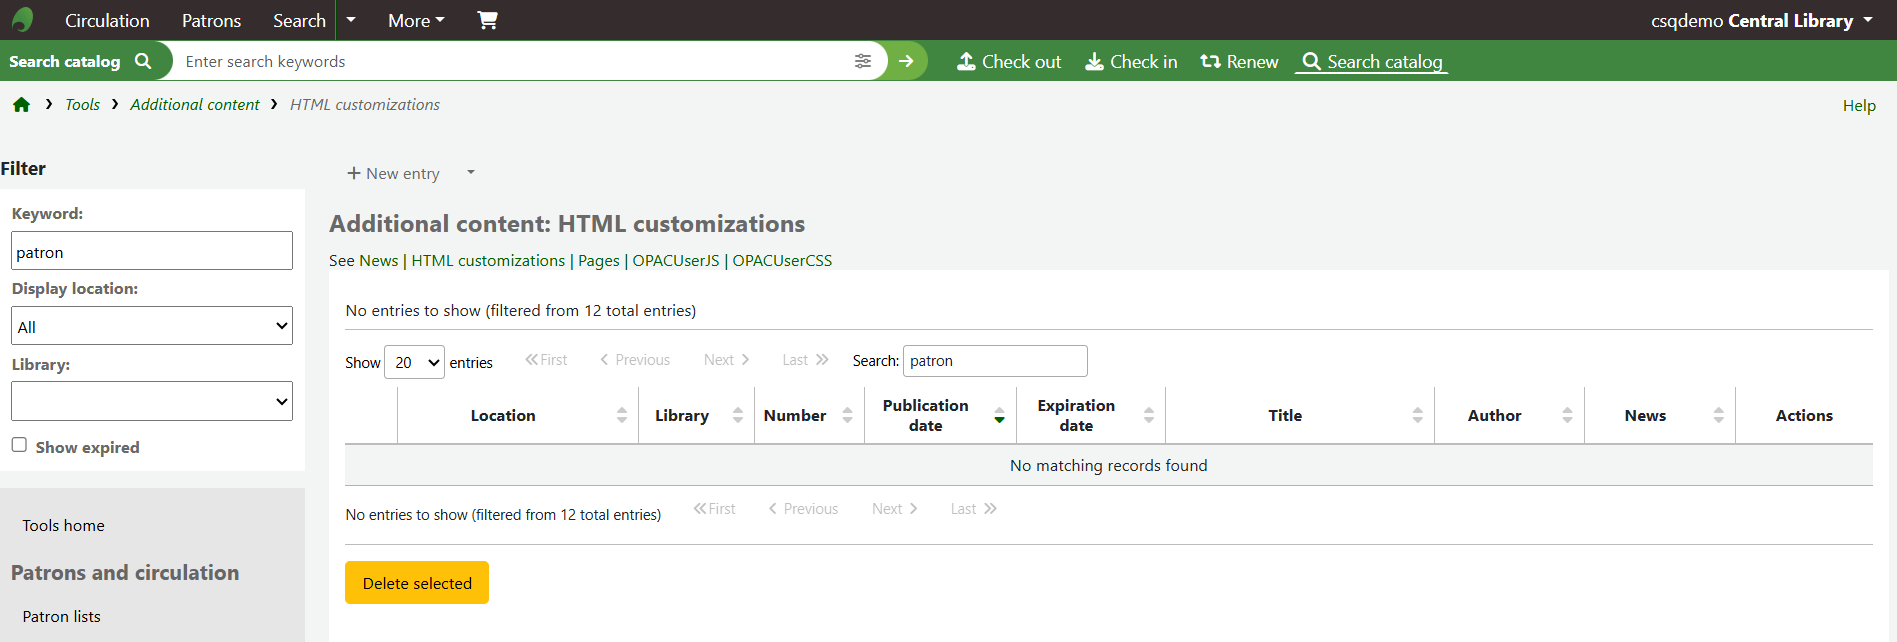Screen dimensions: 1897x642
Task: Click the home breadcrumb icon
Action: click(x=21, y=105)
